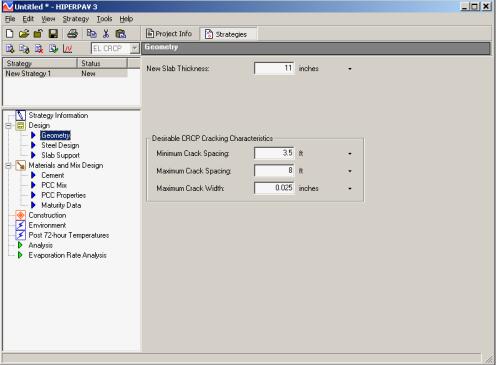Click the Cut scissors icon
The image size is (496, 365).
tap(106, 33)
